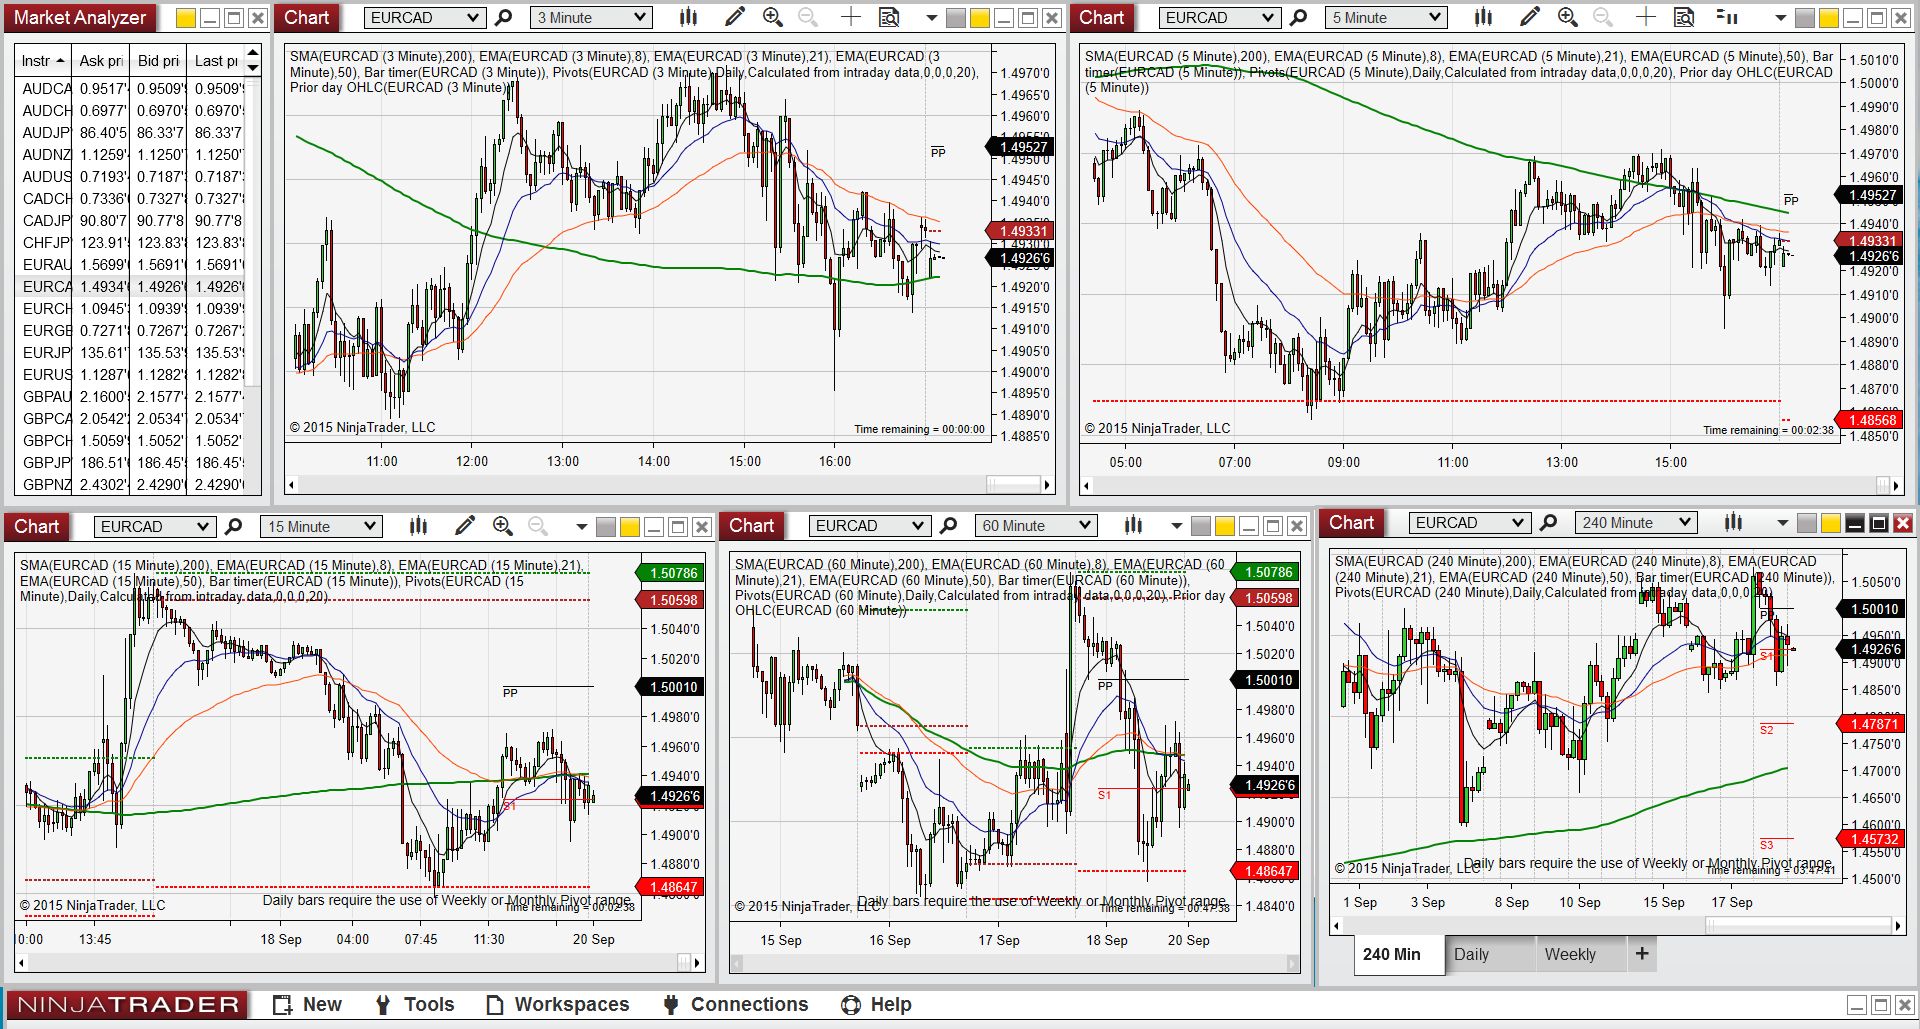The width and height of the screenshot is (1920, 1029).
Task: Open bar style settings on 5 Minute chart
Action: (x=1483, y=17)
